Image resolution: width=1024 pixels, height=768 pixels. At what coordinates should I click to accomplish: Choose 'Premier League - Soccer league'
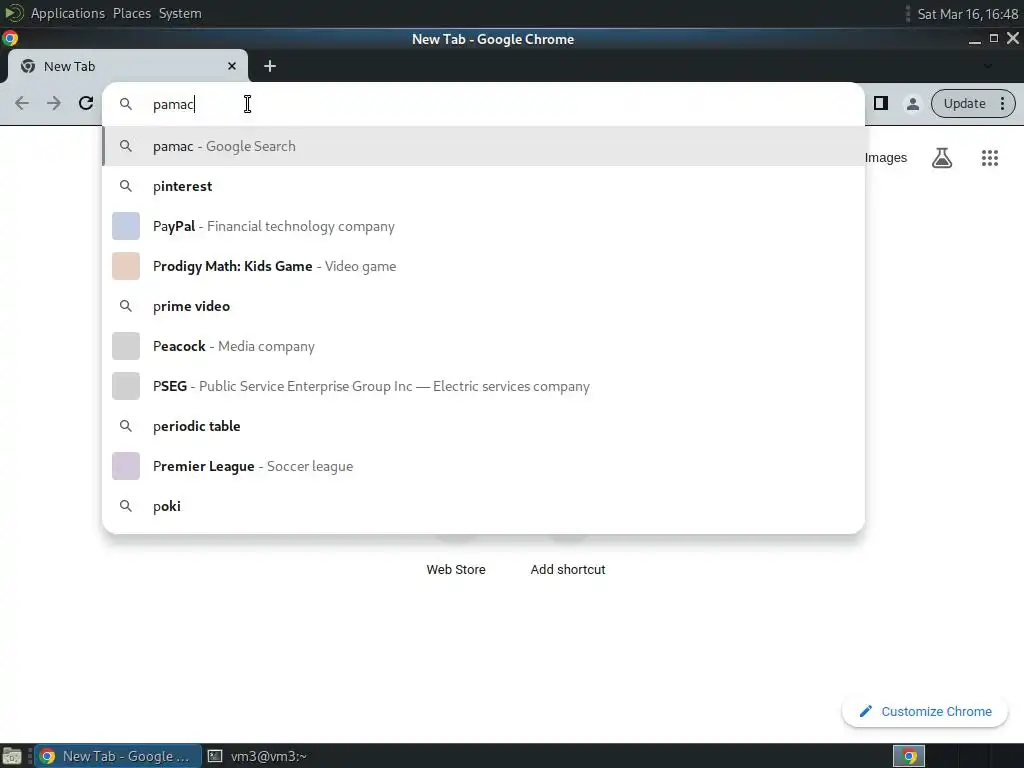click(x=484, y=466)
